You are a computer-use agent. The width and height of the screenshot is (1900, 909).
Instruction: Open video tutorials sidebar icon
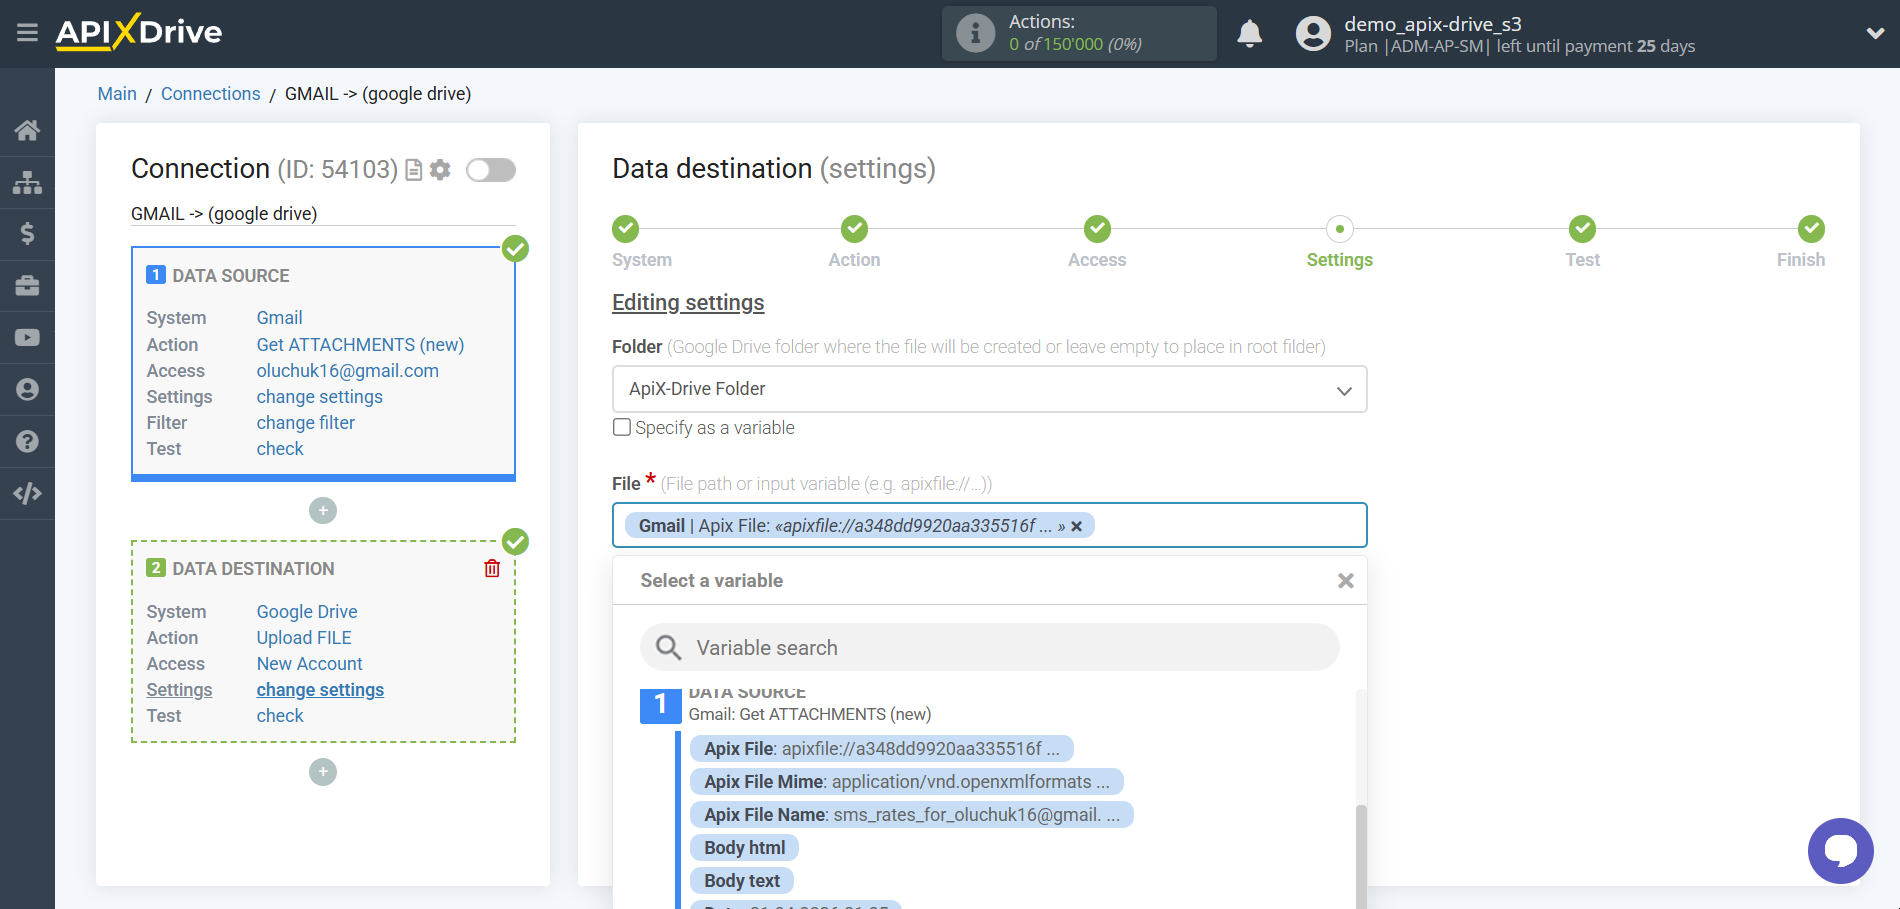point(27,338)
